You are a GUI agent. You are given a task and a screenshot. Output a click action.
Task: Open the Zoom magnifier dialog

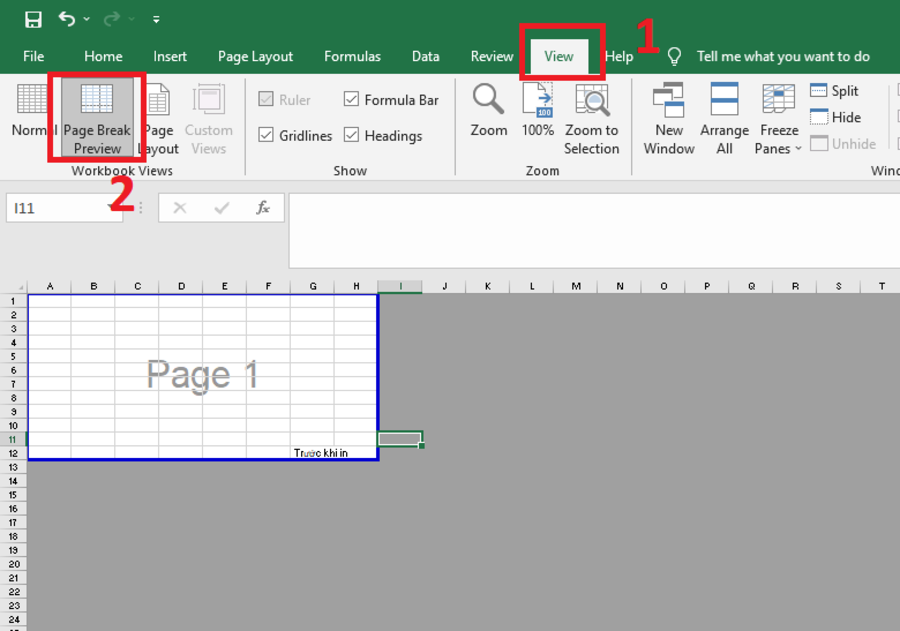[x=488, y=111]
